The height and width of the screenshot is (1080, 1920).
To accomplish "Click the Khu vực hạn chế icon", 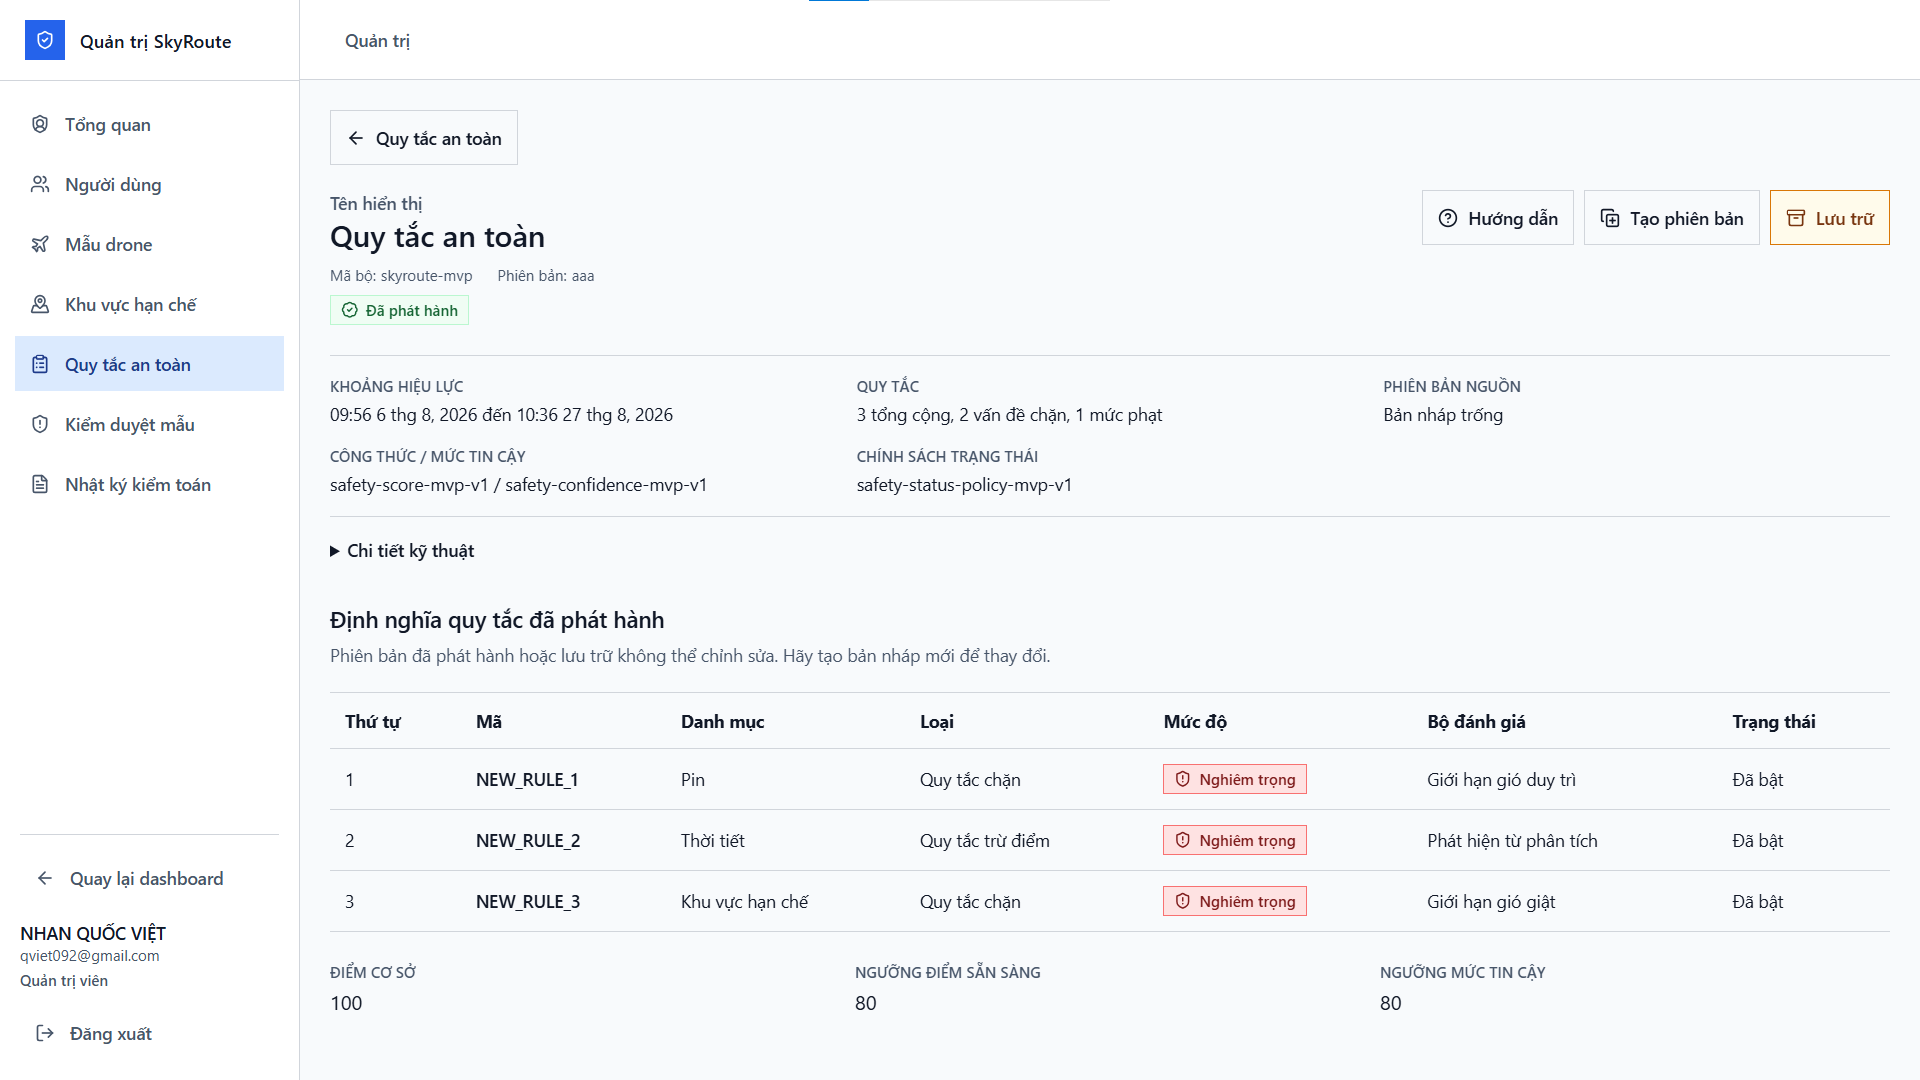I will coord(40,304).
